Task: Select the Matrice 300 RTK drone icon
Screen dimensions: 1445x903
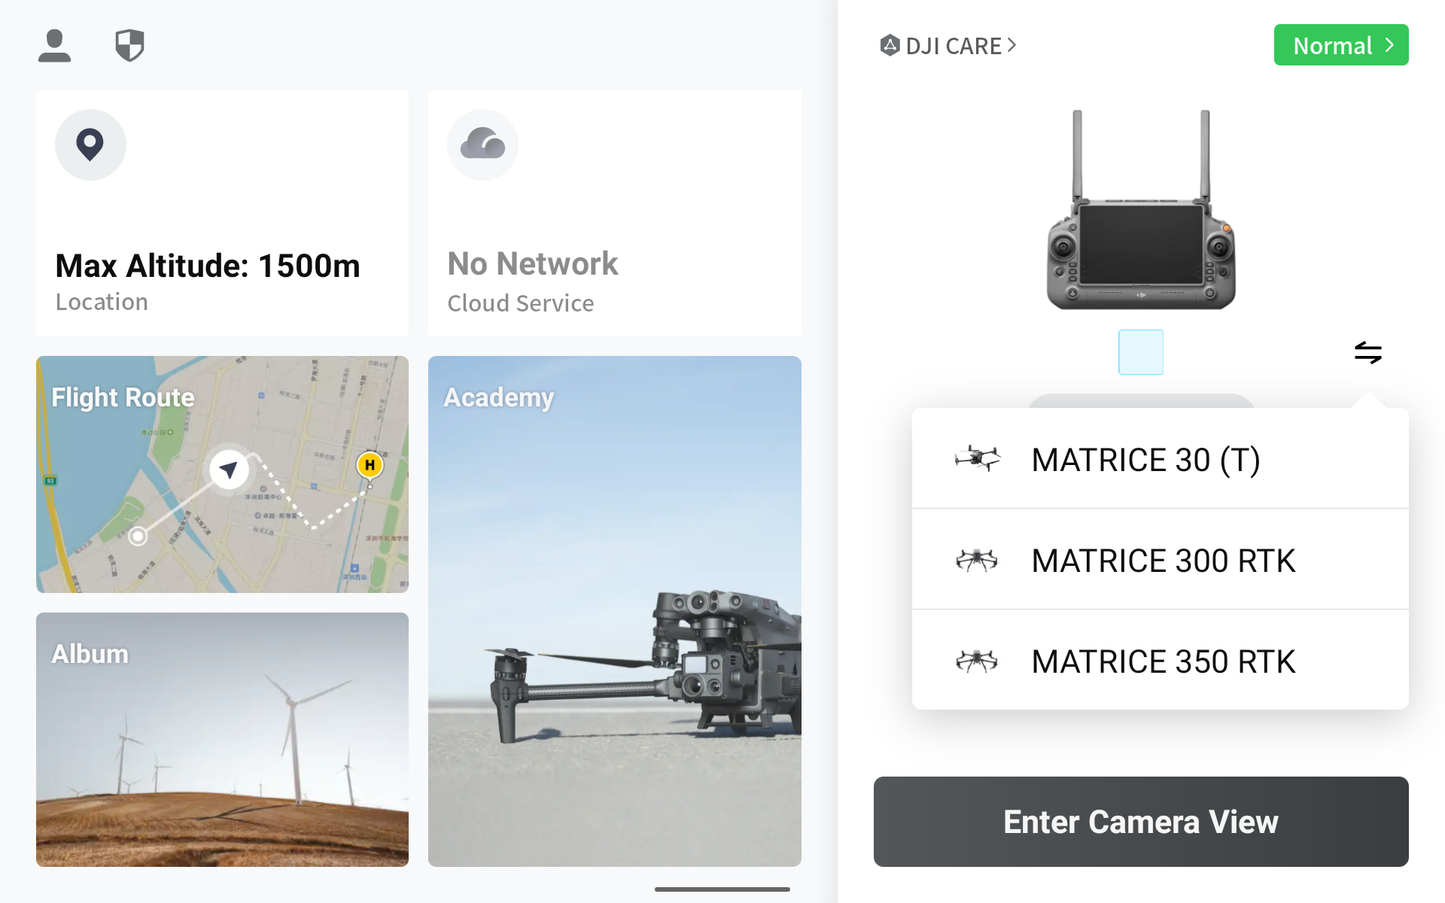Action: coord(976,560)
